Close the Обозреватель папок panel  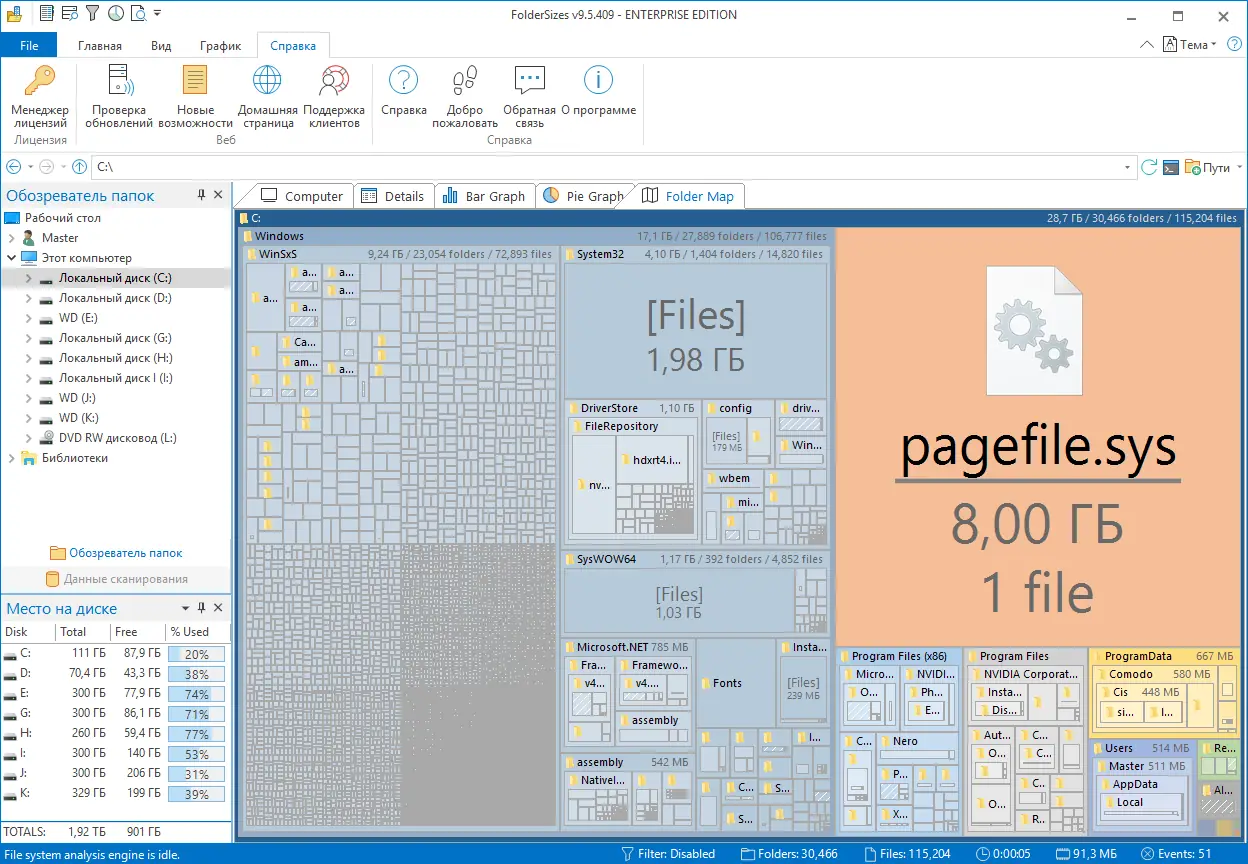click(x=219, y=195)
